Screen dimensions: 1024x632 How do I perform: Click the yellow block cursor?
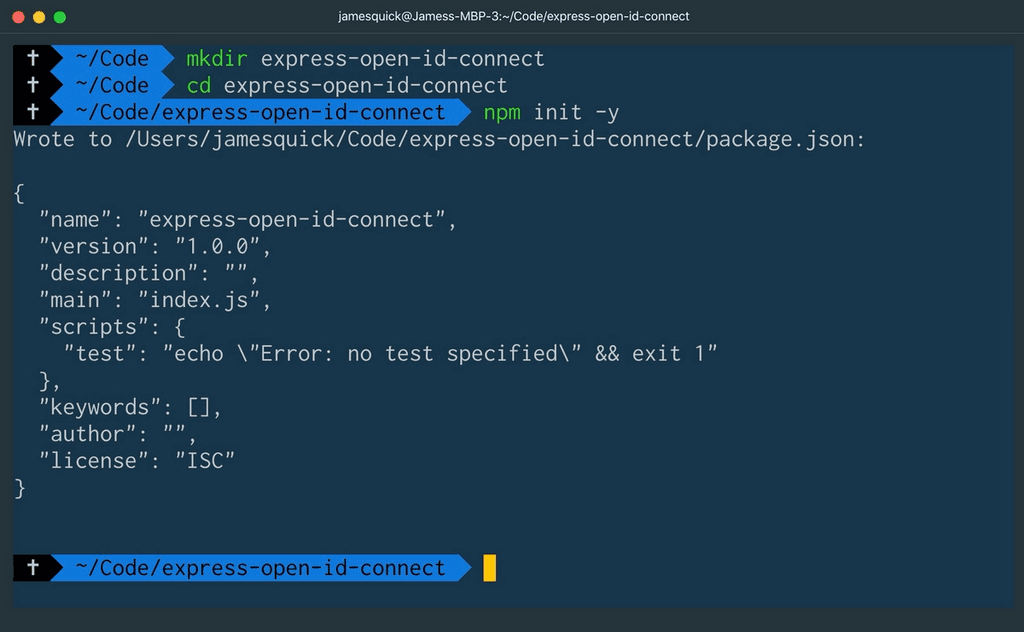(x=489, y=567)
